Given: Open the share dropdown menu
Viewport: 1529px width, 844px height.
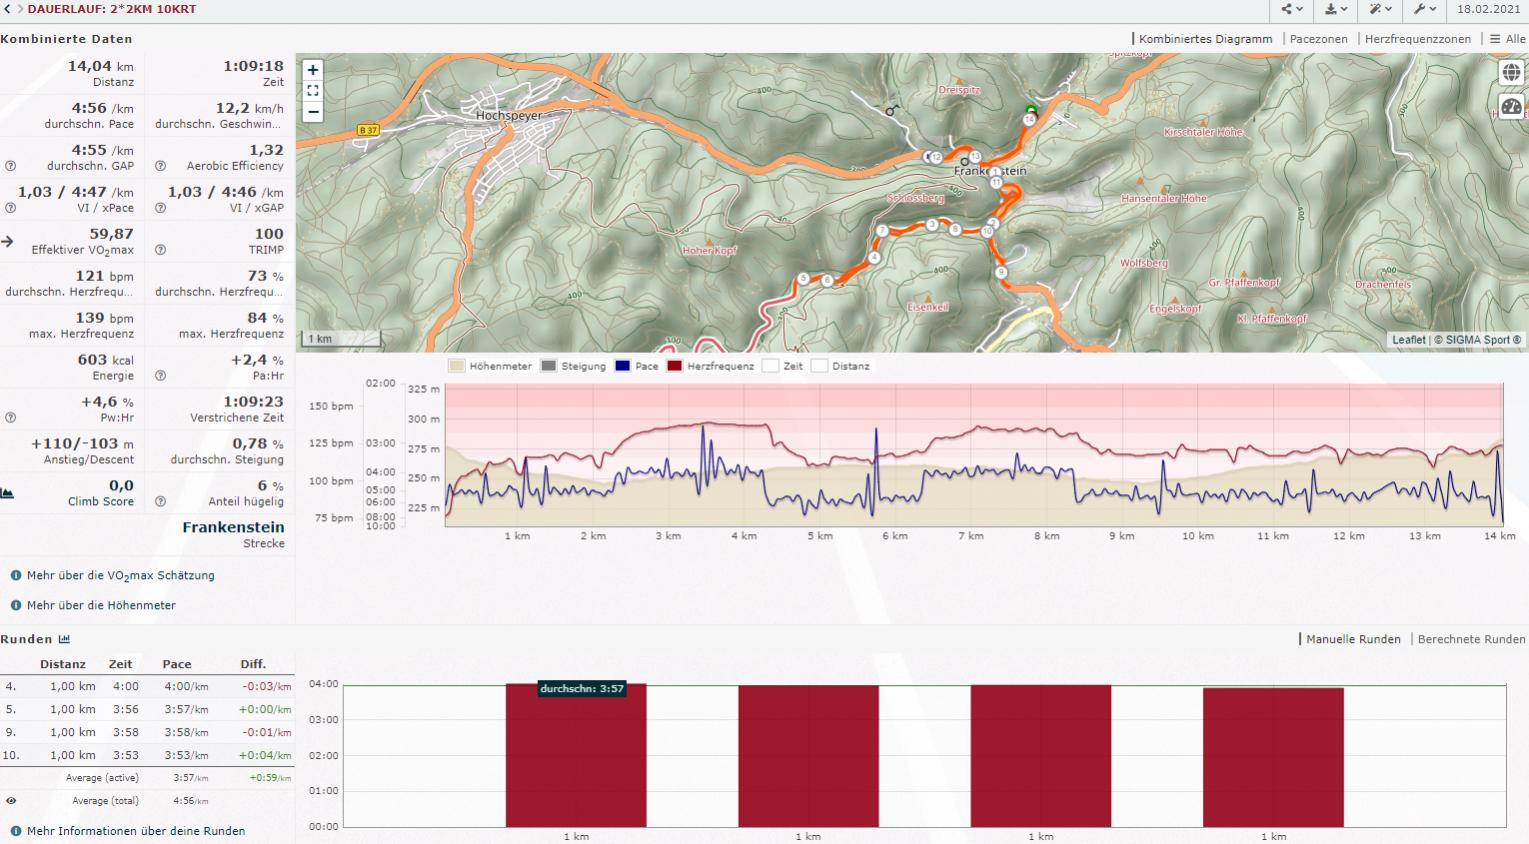Looking at the screenshot, I should click(1291, 9).
